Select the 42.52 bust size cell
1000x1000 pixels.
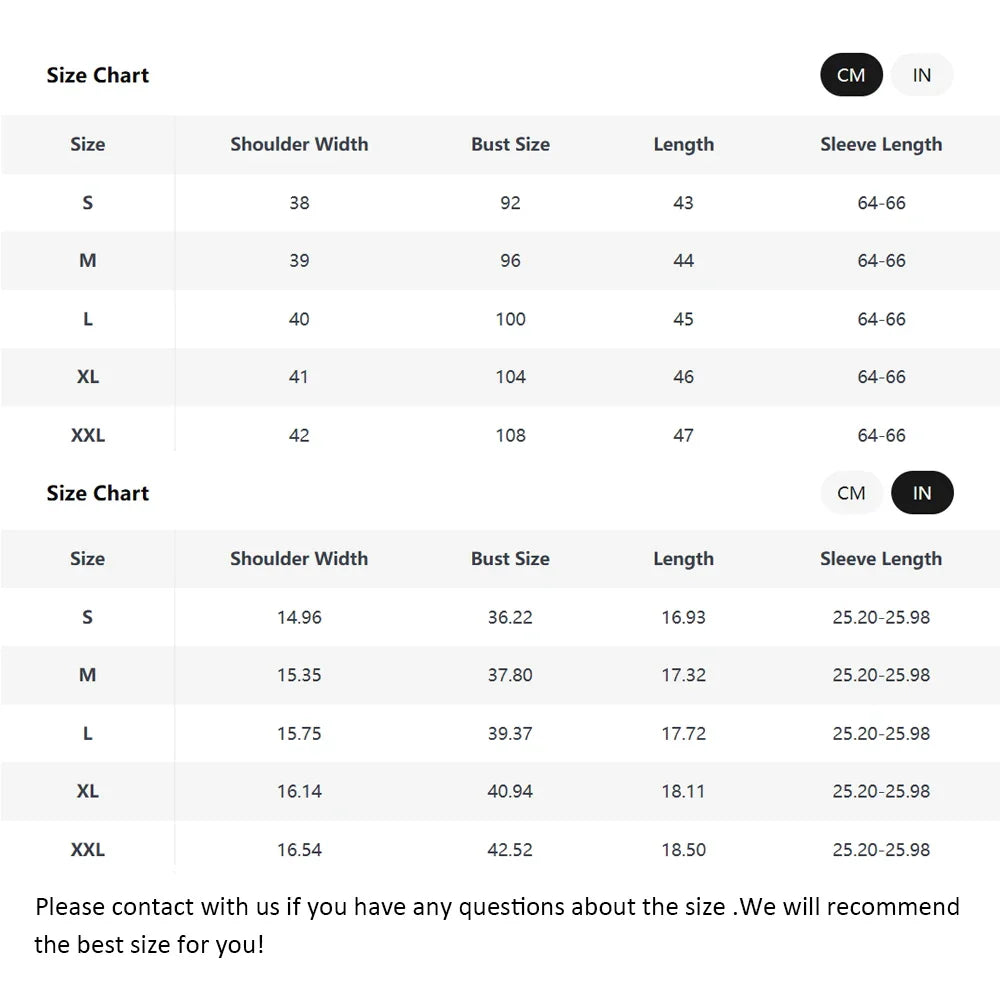510,849
